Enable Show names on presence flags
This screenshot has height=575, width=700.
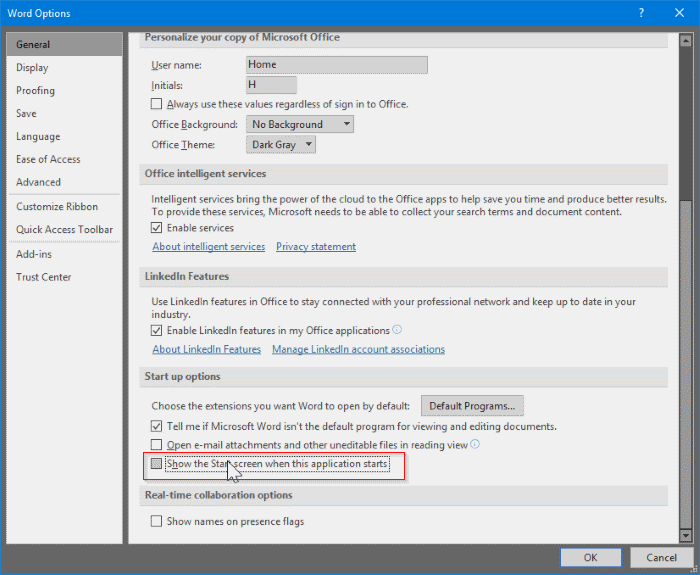tap(156, 521)
